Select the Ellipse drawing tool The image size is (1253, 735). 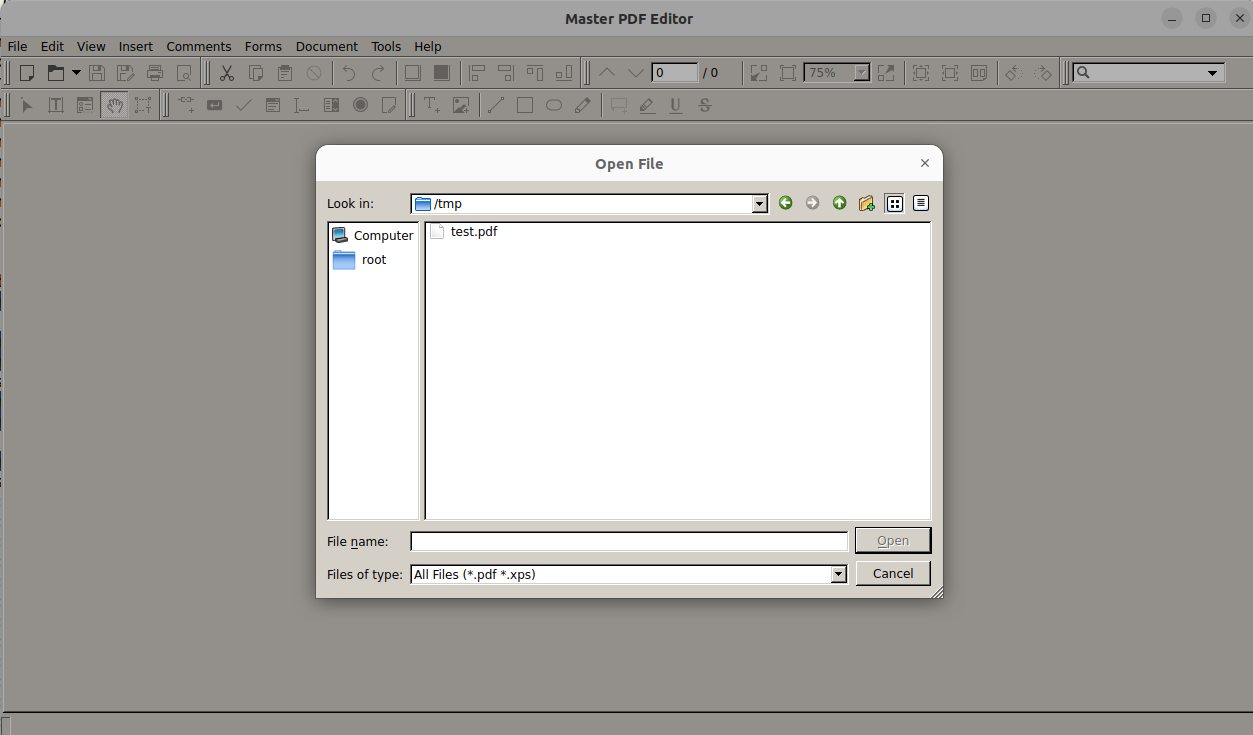coord(554,105)
